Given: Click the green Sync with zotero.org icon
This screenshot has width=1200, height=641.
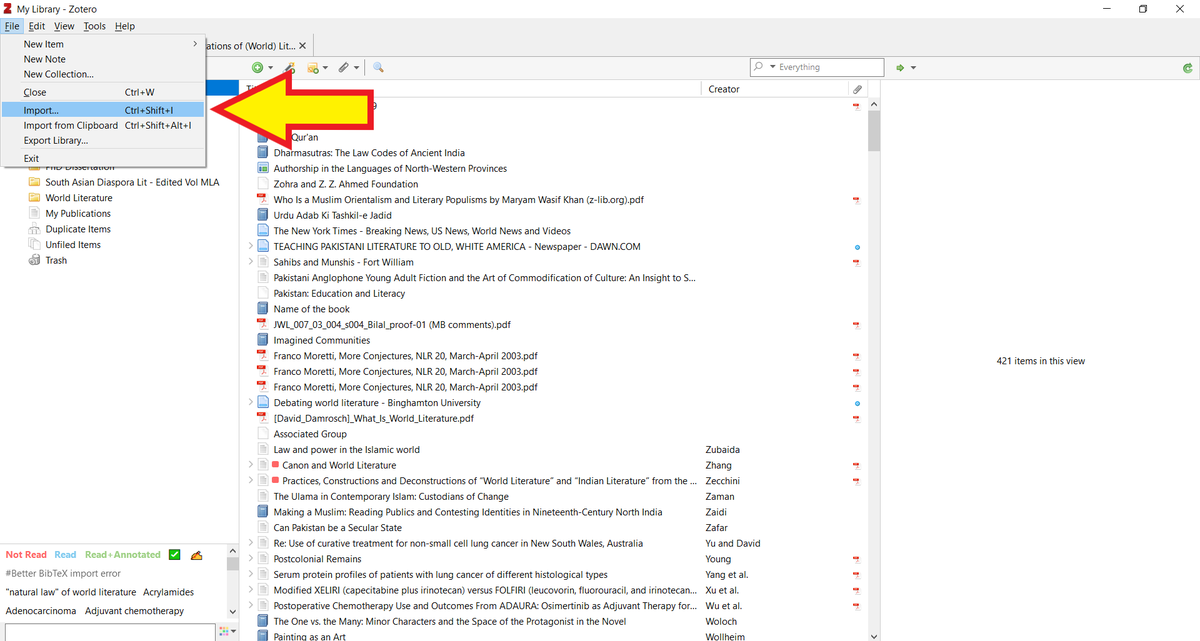Looking at the screenshot, I should 1187,67.
